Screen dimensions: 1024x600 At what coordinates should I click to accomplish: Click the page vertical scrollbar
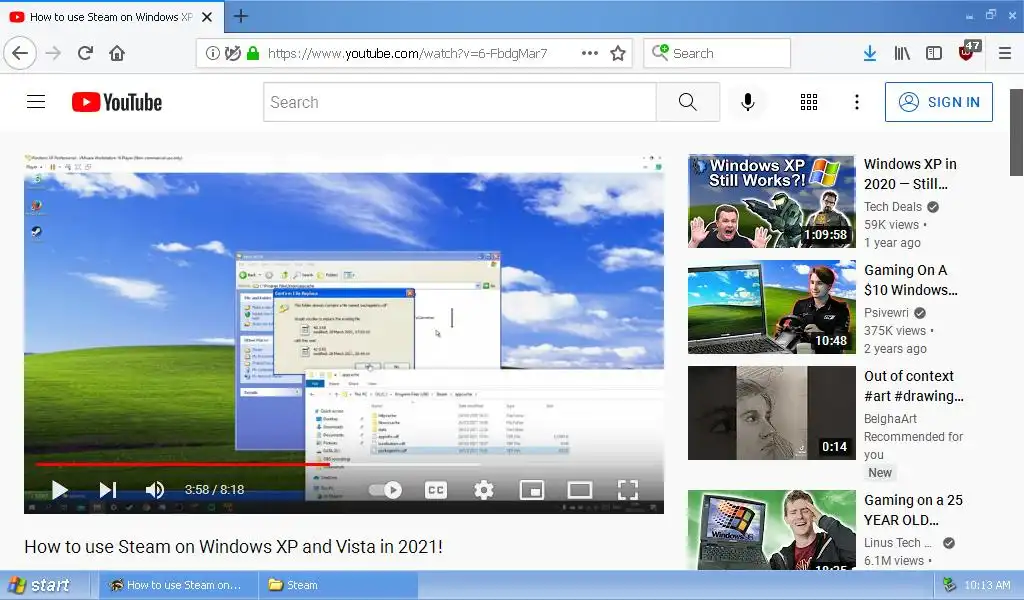pyautogui.click(x=1016, y=133)
